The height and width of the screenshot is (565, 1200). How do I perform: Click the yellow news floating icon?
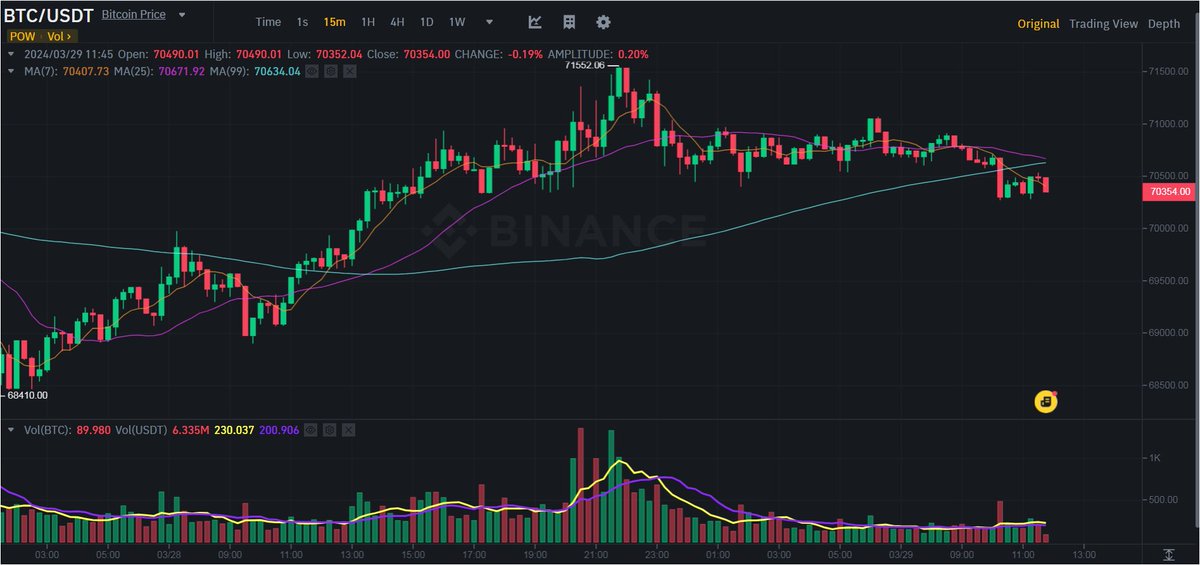[1045, 402]
